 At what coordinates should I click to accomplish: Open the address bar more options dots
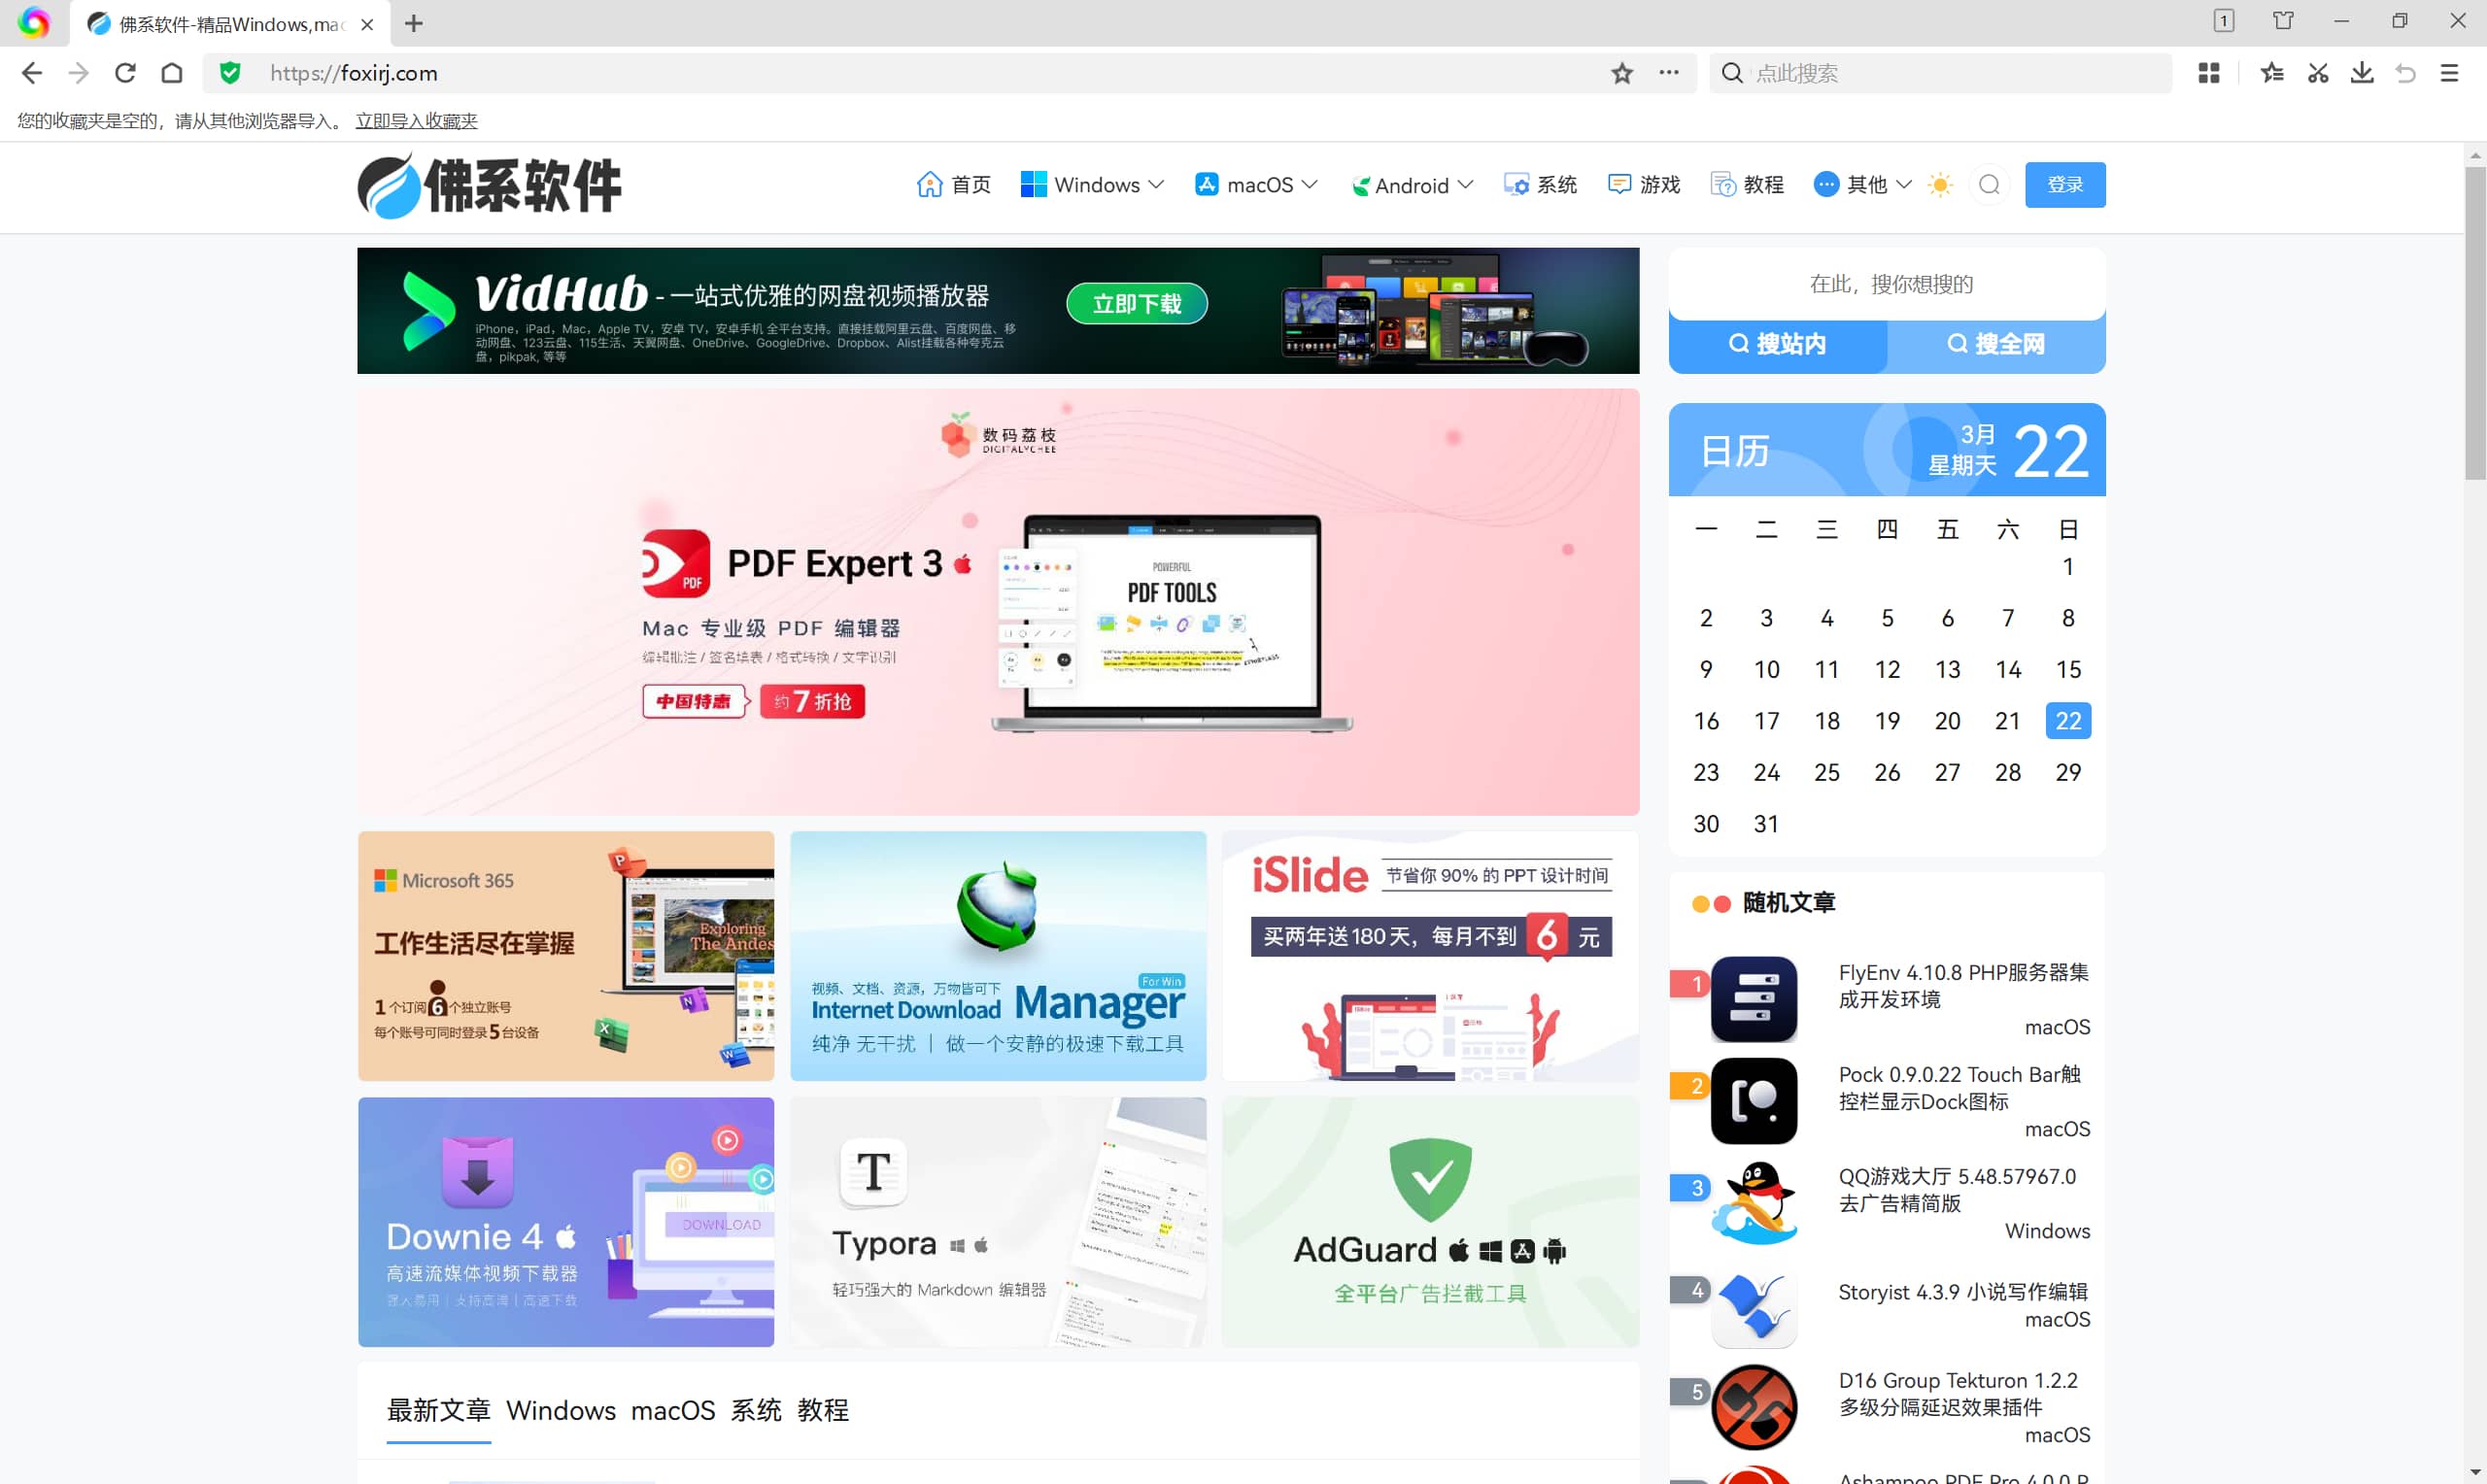pos(1669,72)
